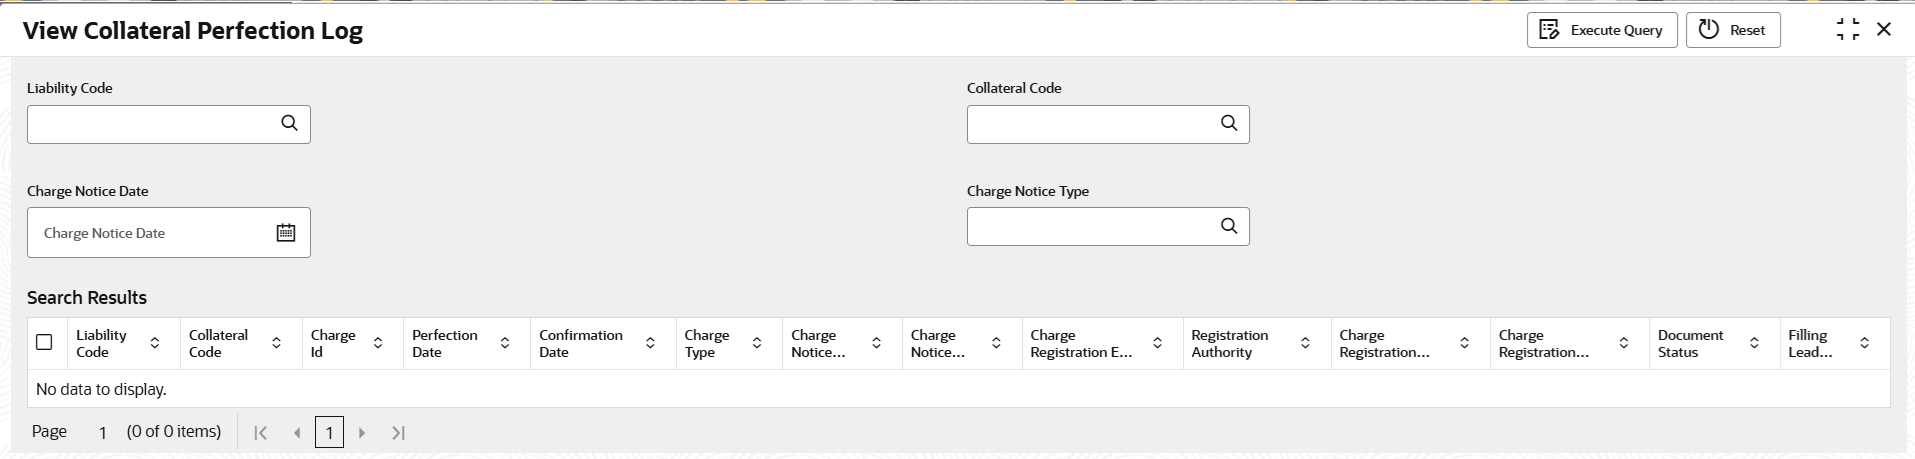Go to the next results page
This screenshot has height=459, width=1915.
[x=362, y=433]
